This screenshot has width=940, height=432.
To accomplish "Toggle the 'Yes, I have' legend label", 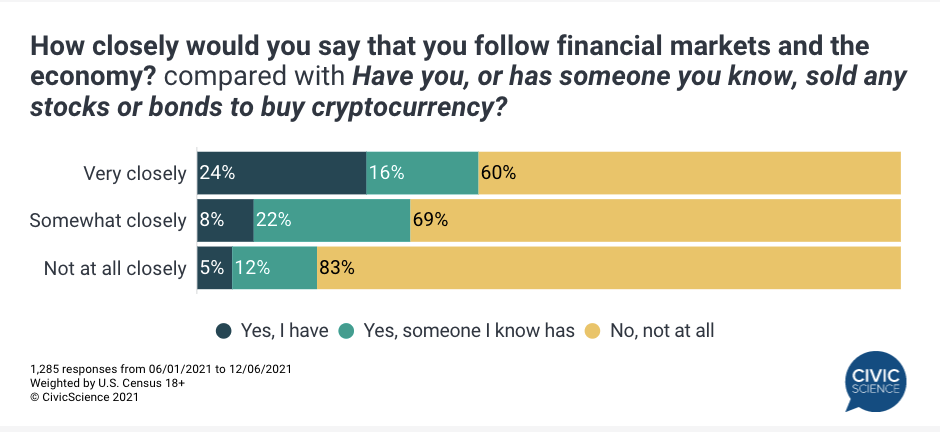I will pos(284,330).
